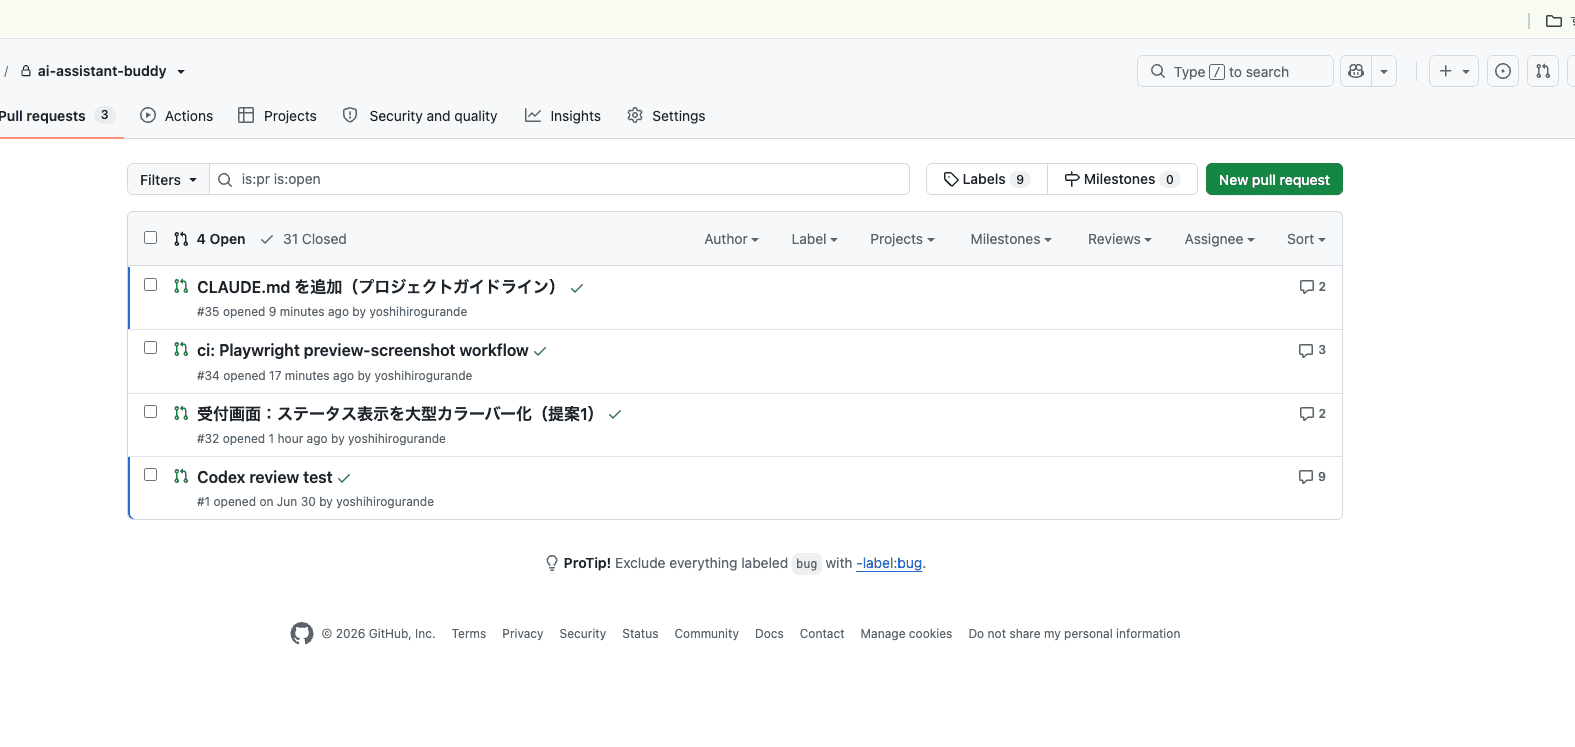Open the Codex review test pull request
Screen dimensions: 1575x747
coord(265,478)
